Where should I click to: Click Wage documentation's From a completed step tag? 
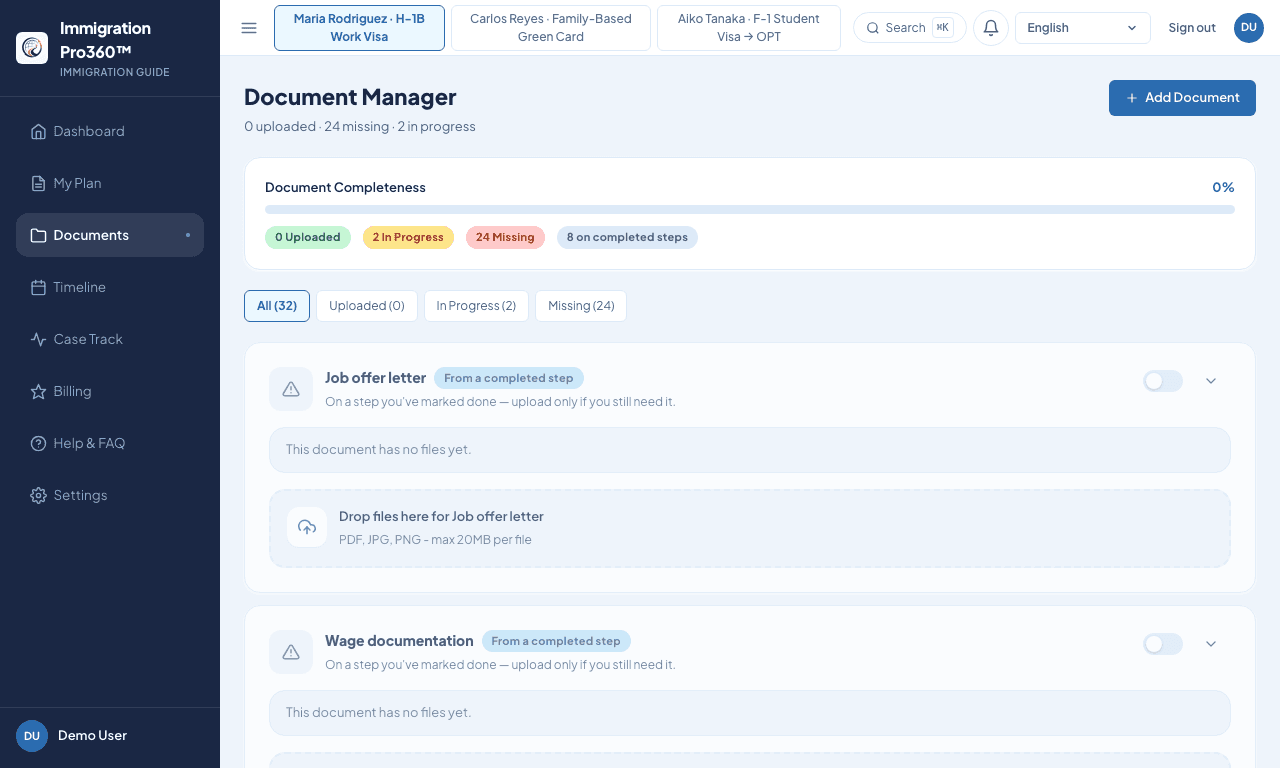[x=556, y=641]
